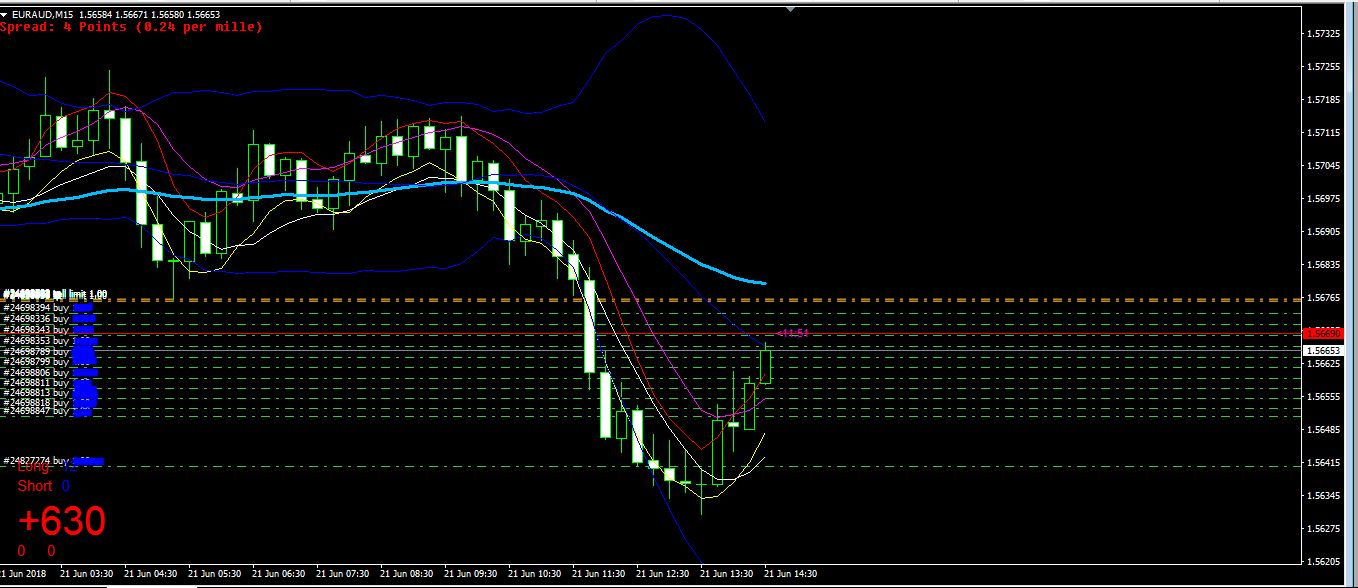
Task: Click the red Spread: 4 Points text
Action: point(131,27)
